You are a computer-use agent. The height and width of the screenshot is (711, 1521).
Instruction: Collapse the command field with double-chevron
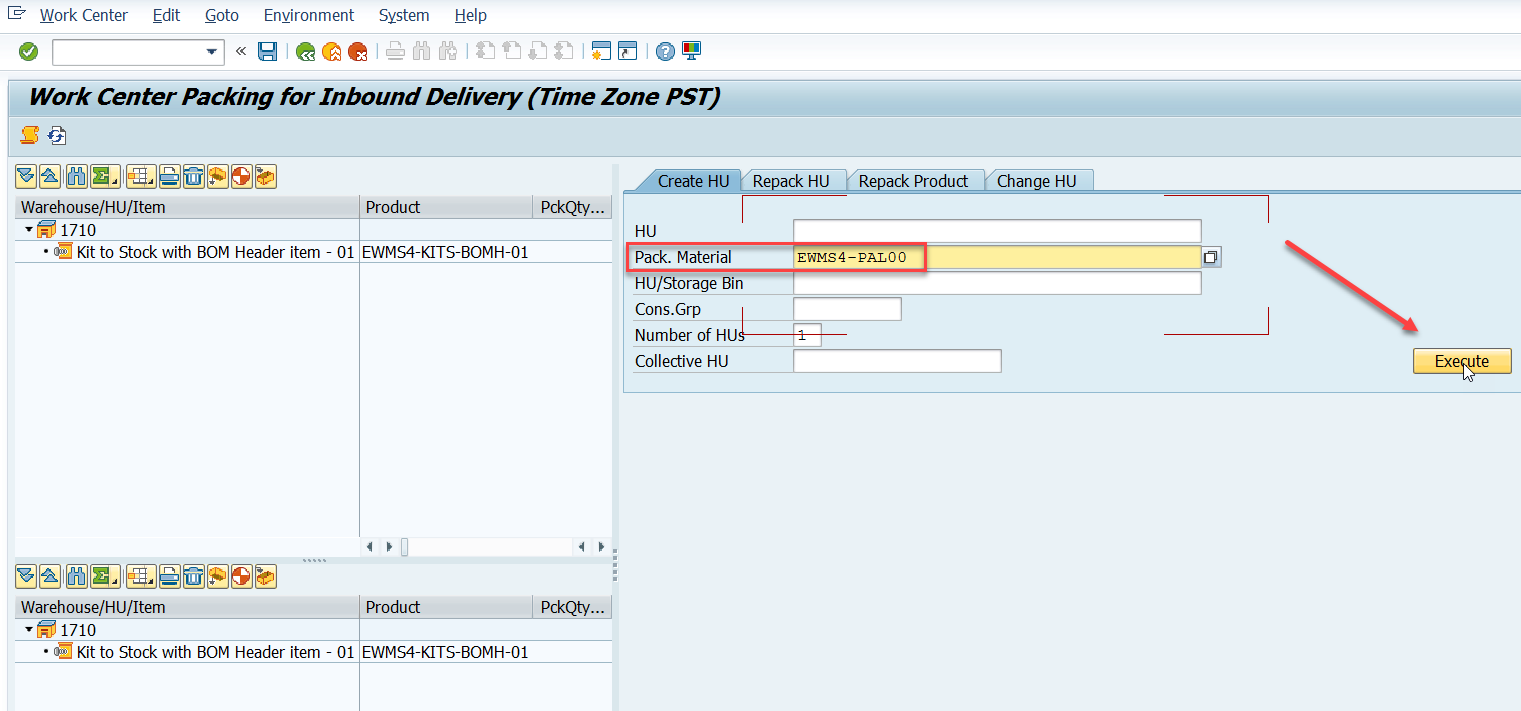pyautogui.click(x=240, y=51)
